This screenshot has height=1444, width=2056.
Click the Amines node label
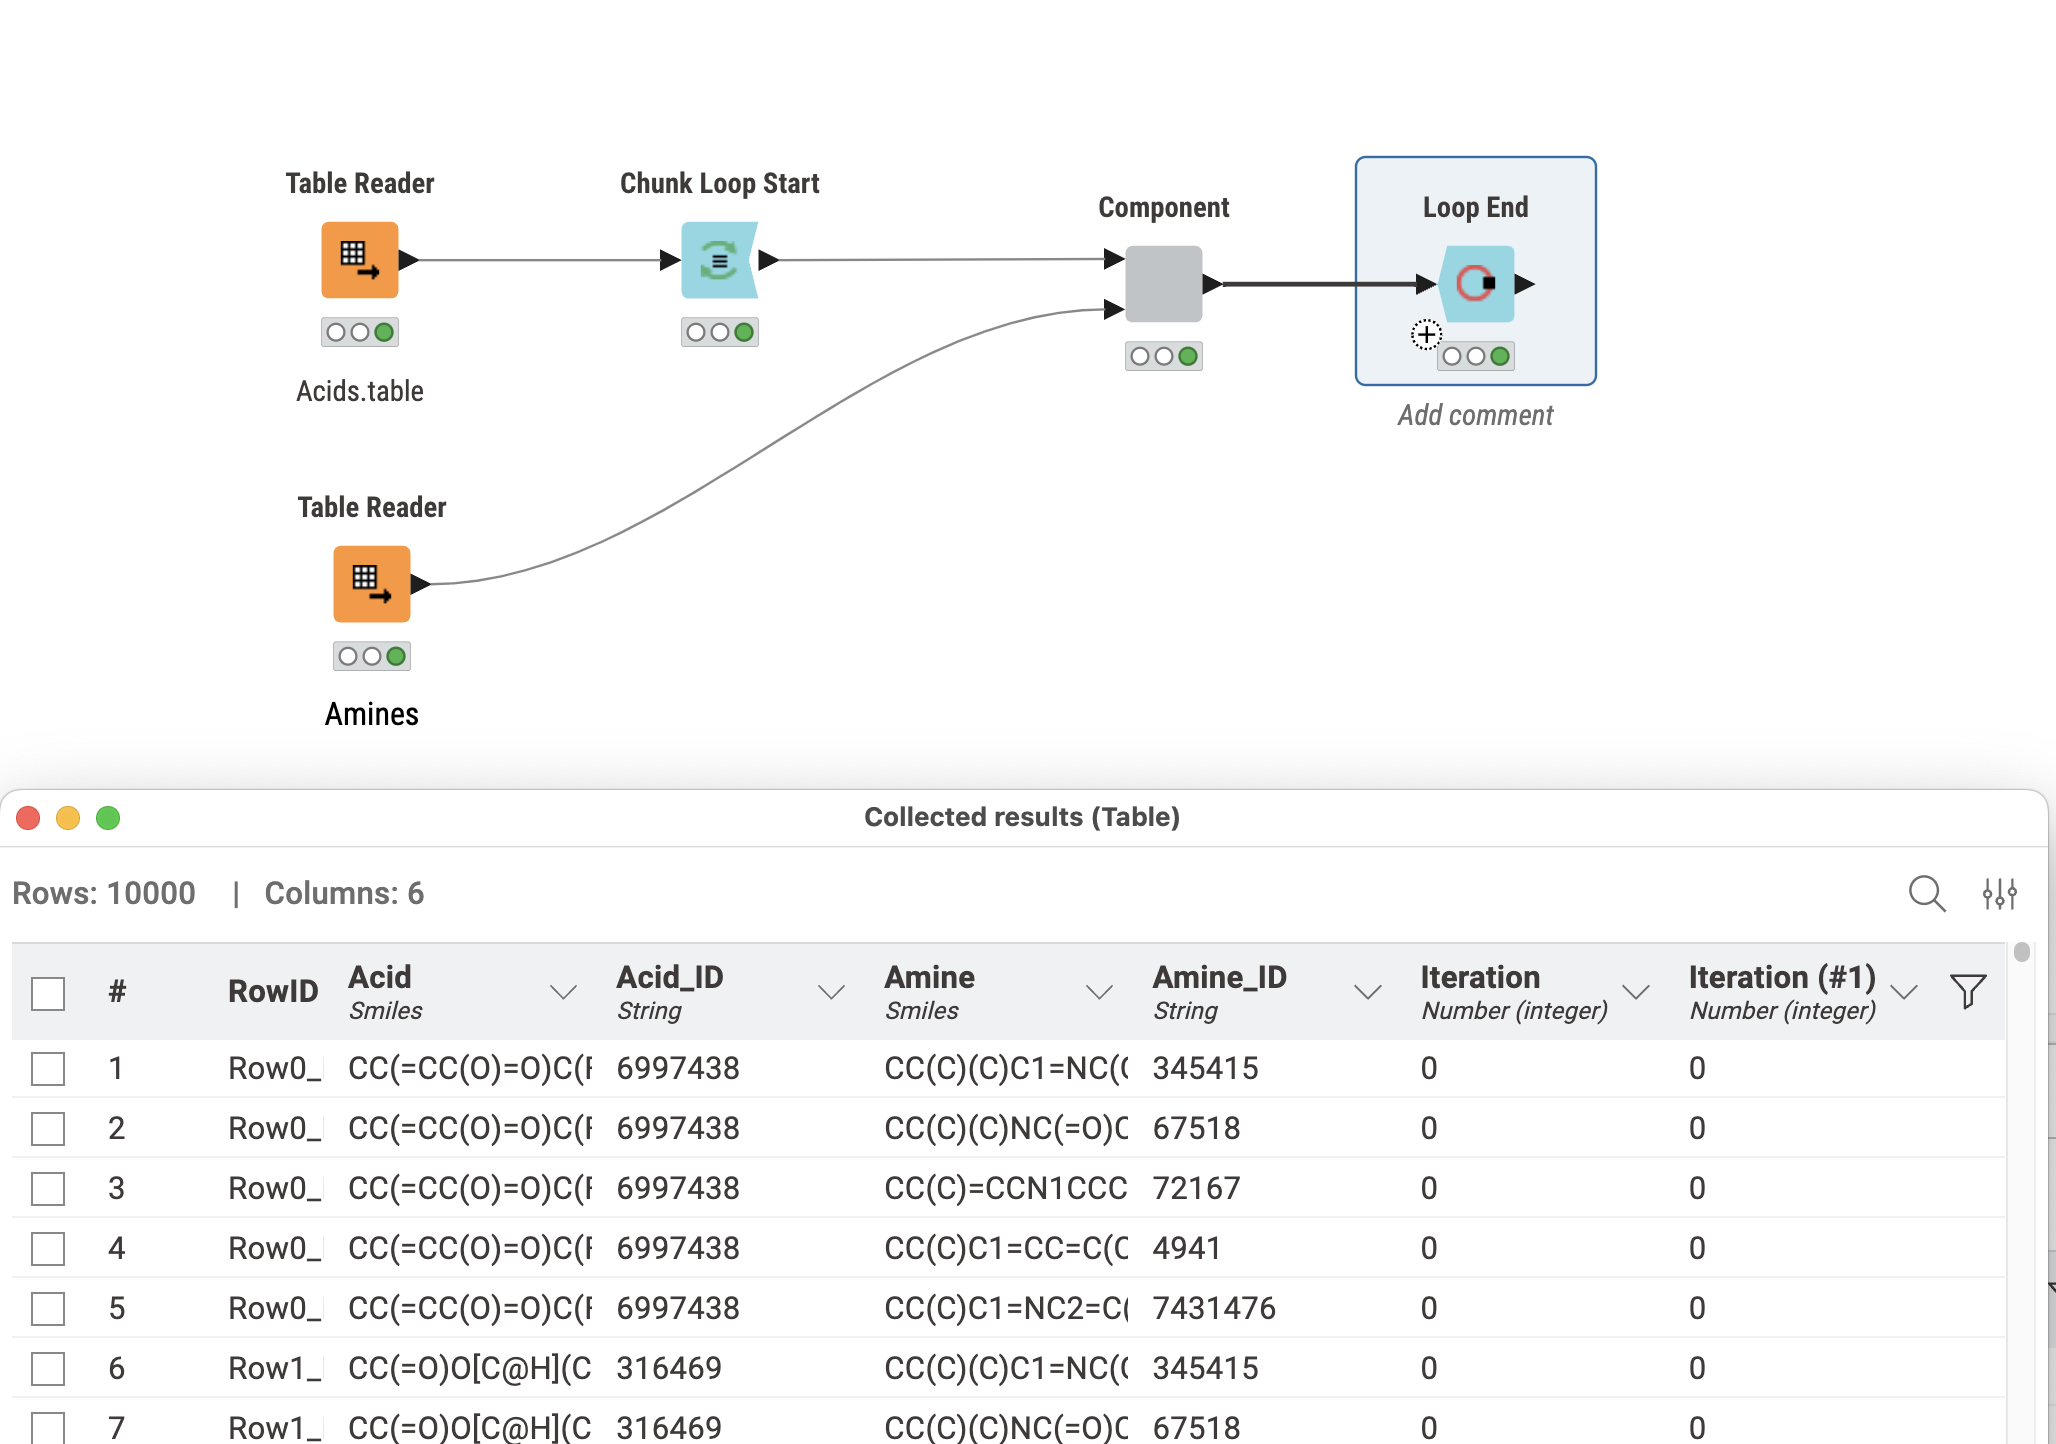tap(372, 714)
